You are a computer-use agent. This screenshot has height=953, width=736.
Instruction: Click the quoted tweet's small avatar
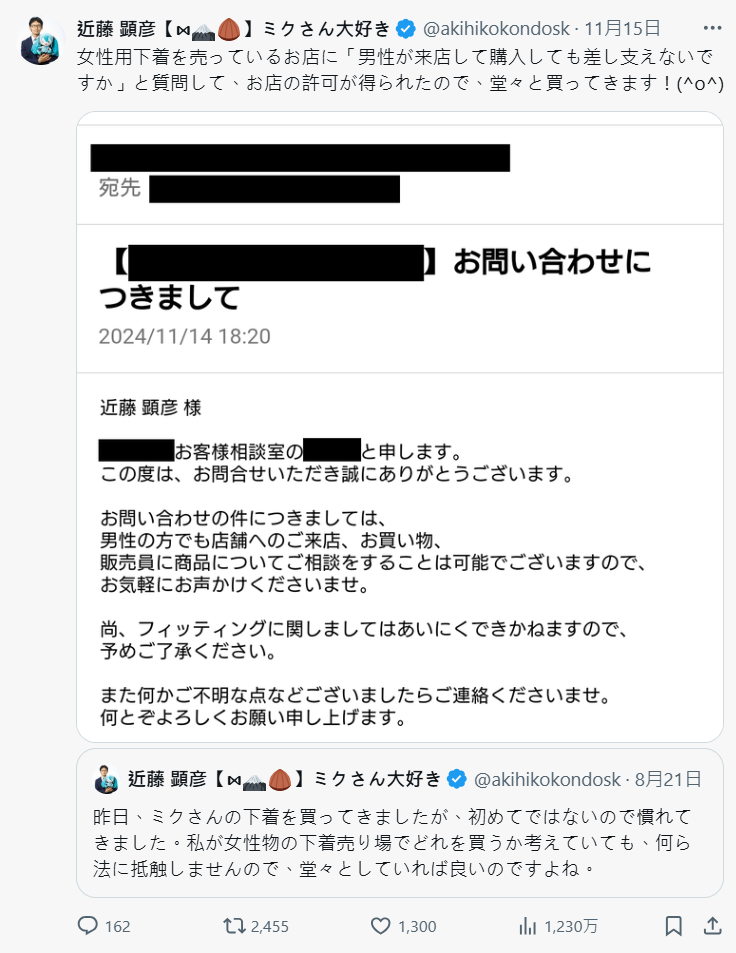coord(106,779)
